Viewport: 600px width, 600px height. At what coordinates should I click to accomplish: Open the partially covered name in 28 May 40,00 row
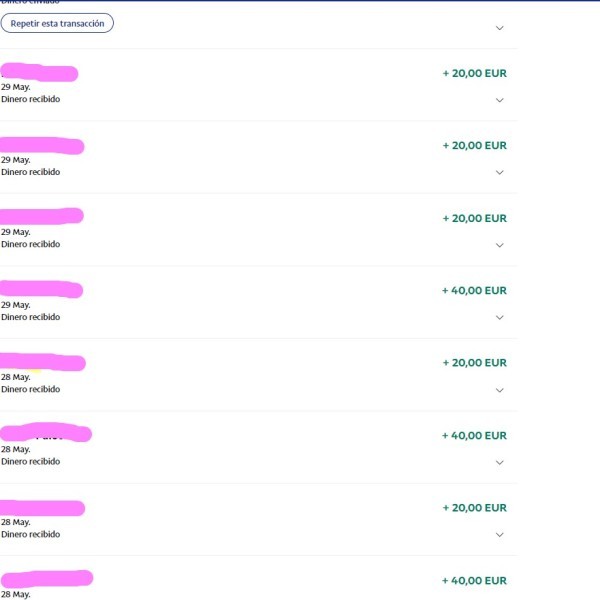pyautogui.click(x=46, y=433)
